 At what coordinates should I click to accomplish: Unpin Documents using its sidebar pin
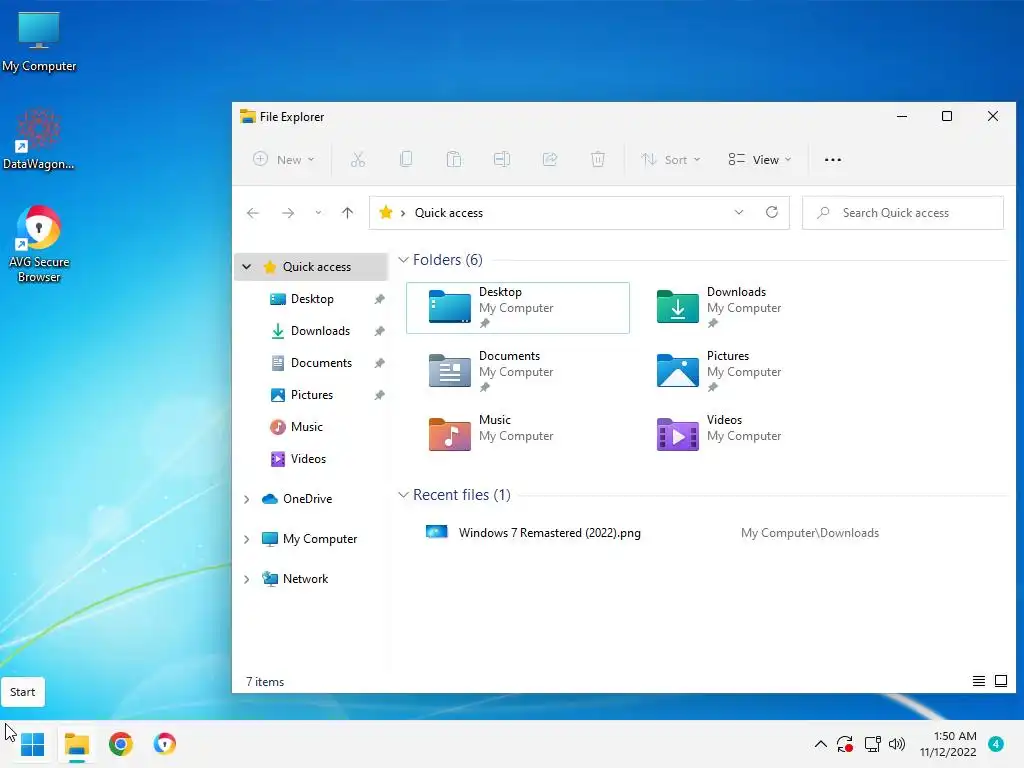pyautogui.click(x=379, y=363)
